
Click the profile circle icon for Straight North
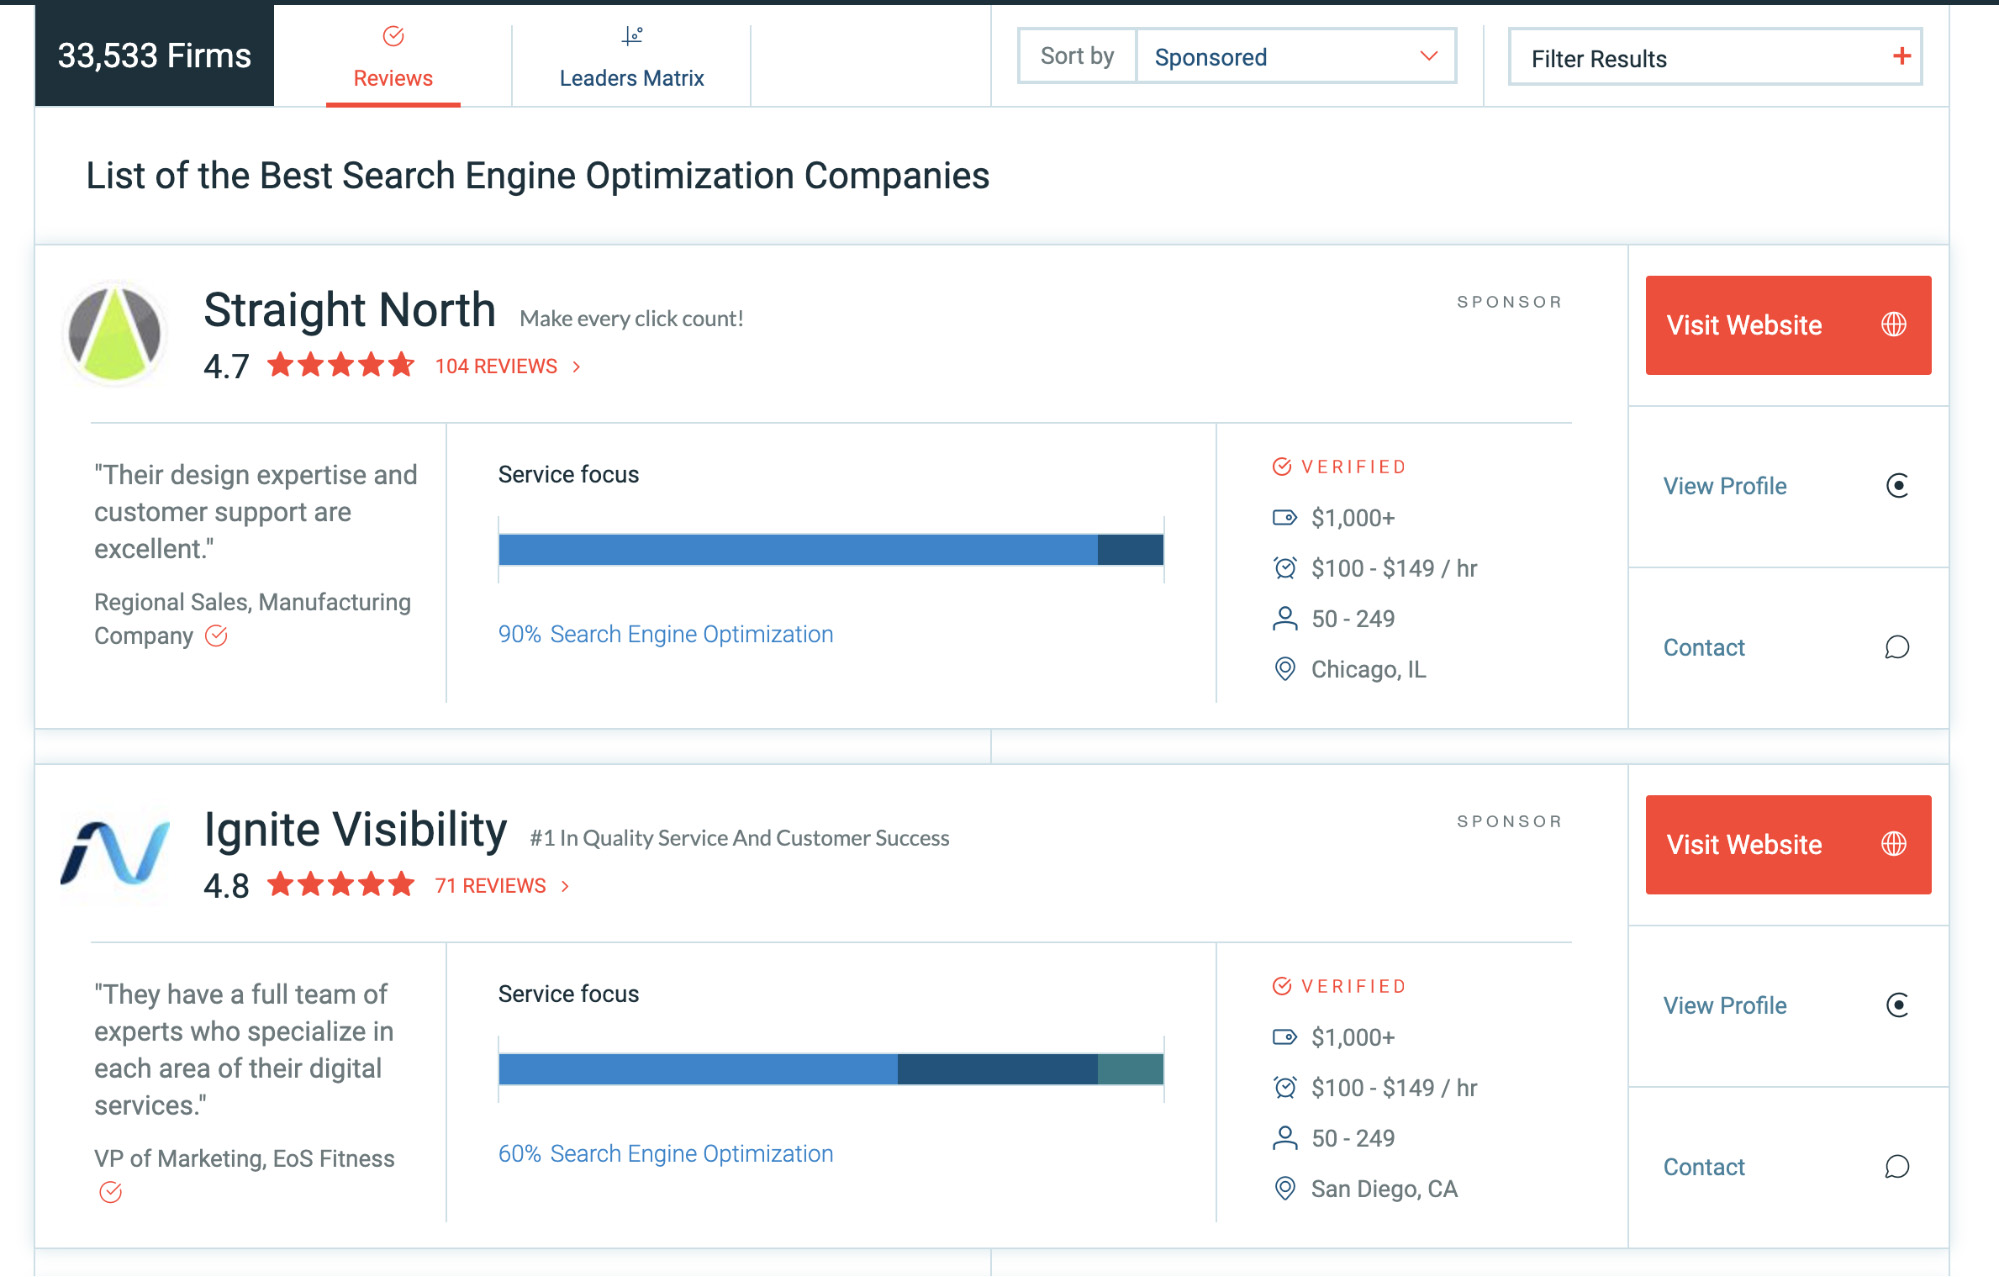click(x=1897, y=486)
